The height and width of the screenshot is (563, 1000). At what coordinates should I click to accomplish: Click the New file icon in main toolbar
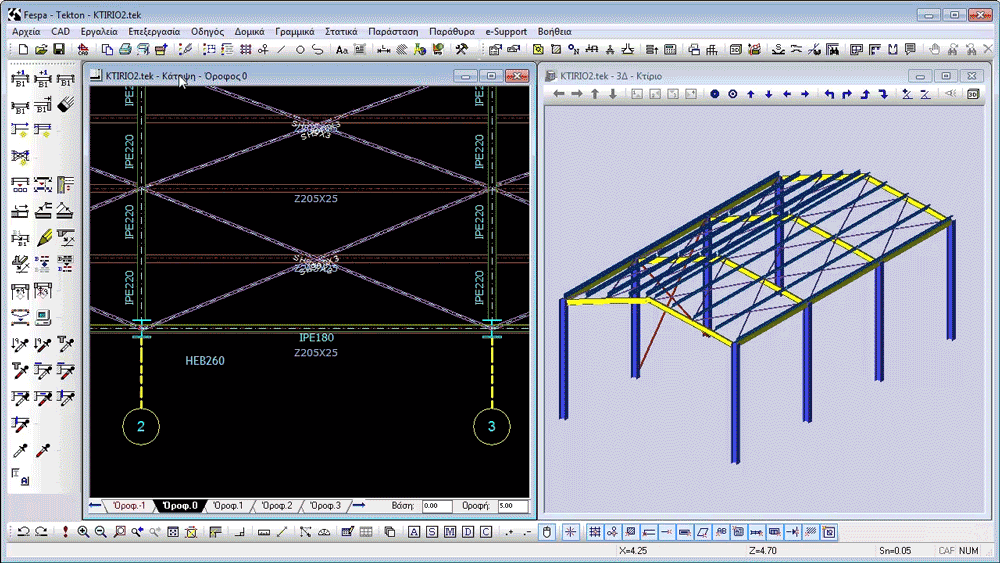tap(24, 49)
